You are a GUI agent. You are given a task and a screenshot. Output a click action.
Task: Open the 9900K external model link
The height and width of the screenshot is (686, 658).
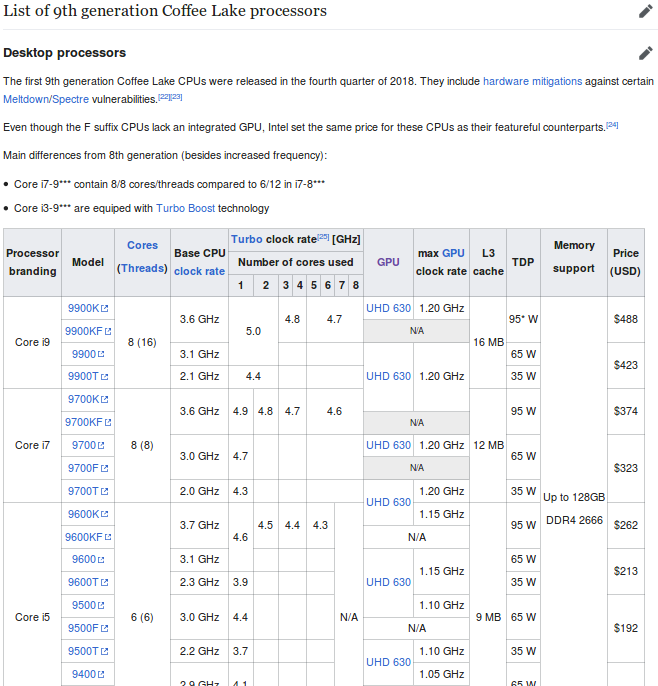(82, 308)
